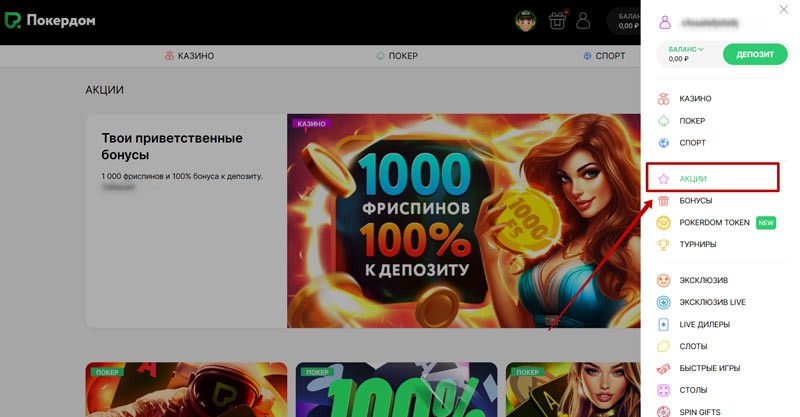Switch to the ПОКЕР top tab
This screenshot has height=417, width=800.
pyautogui.click(x=397, y=56)
